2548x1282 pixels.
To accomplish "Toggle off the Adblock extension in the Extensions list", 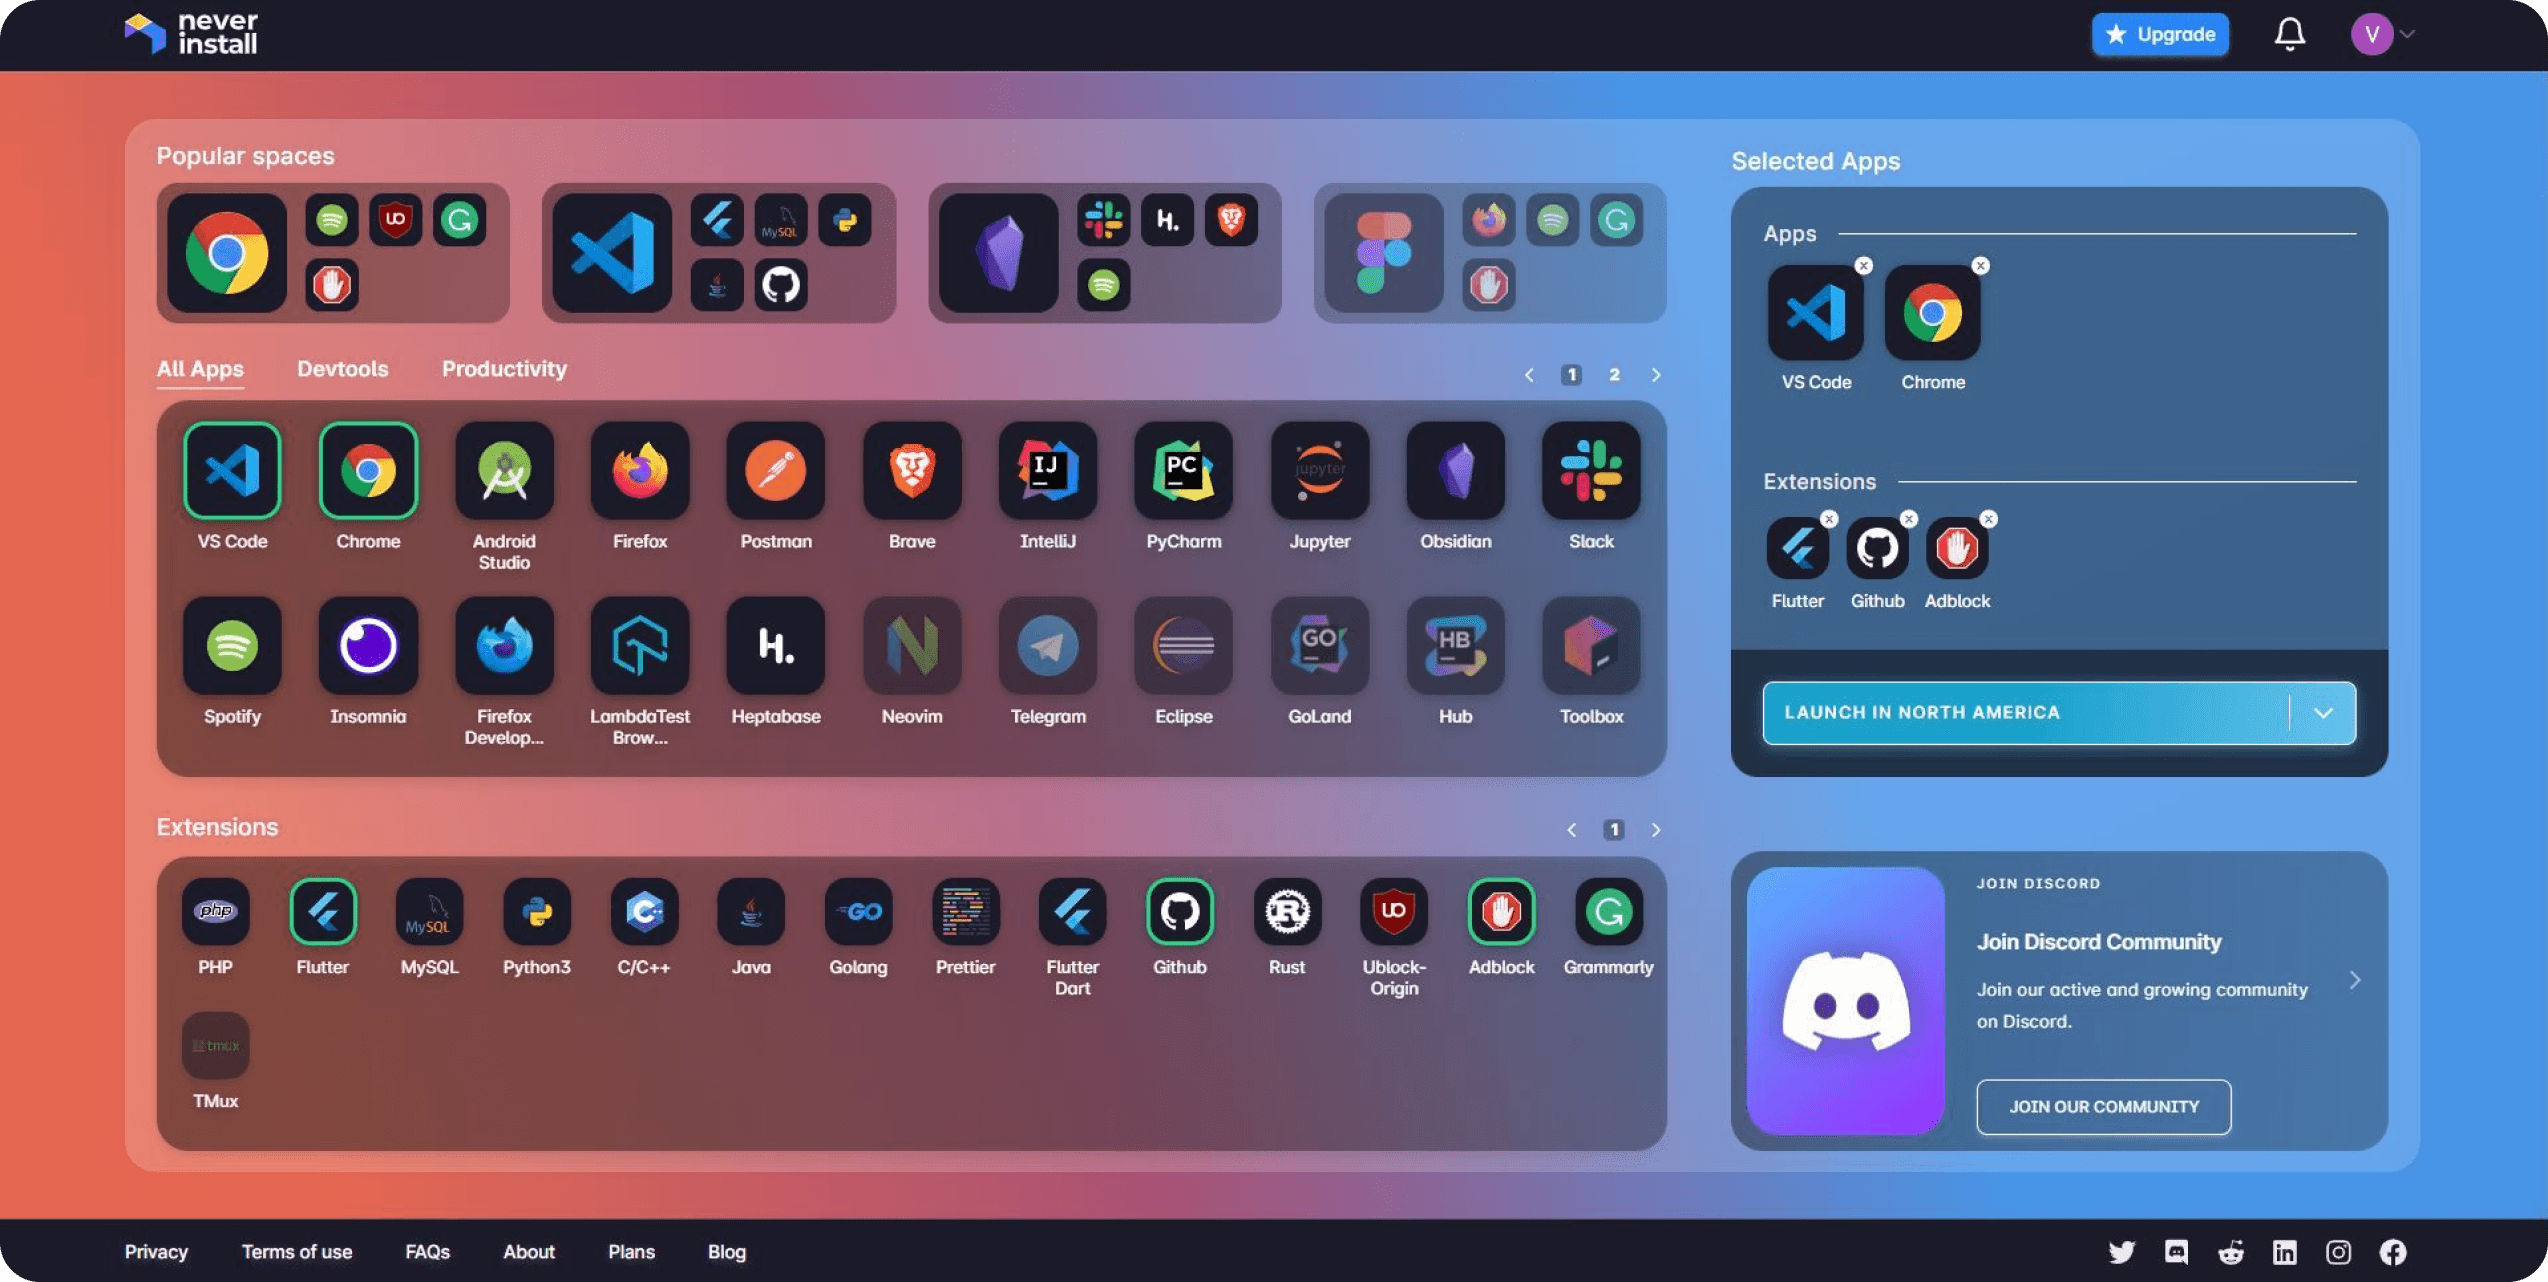I will click(1501, 911).
